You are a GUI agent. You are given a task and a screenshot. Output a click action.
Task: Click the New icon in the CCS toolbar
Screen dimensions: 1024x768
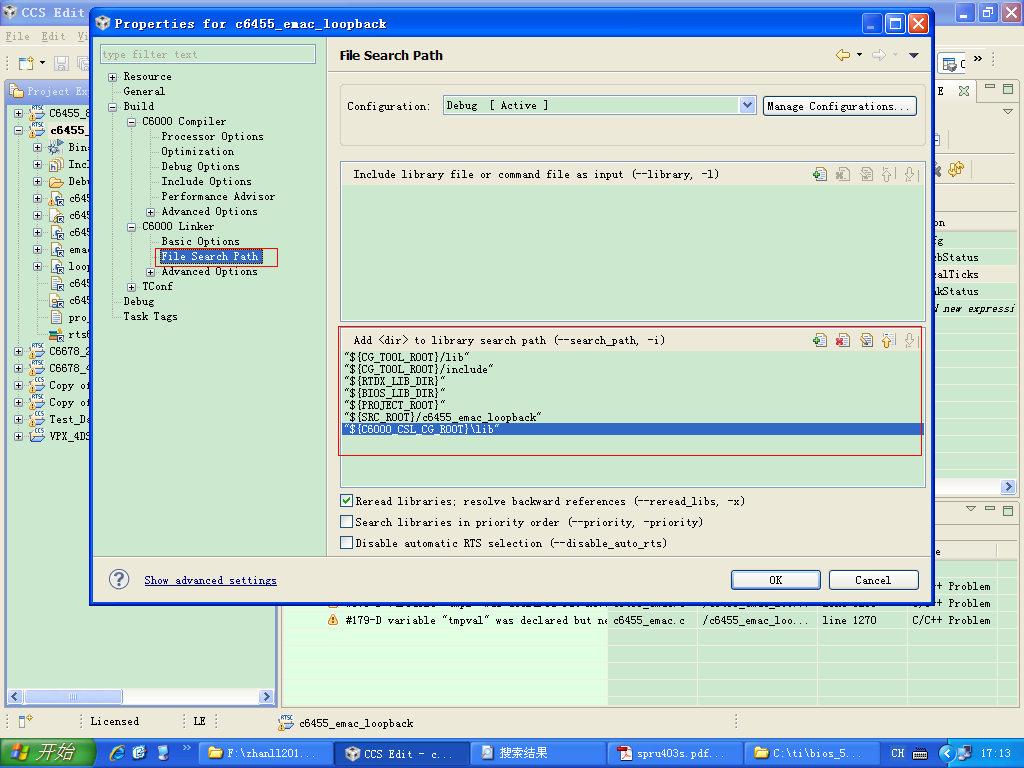pyautogui.click(x=26, y=63)
